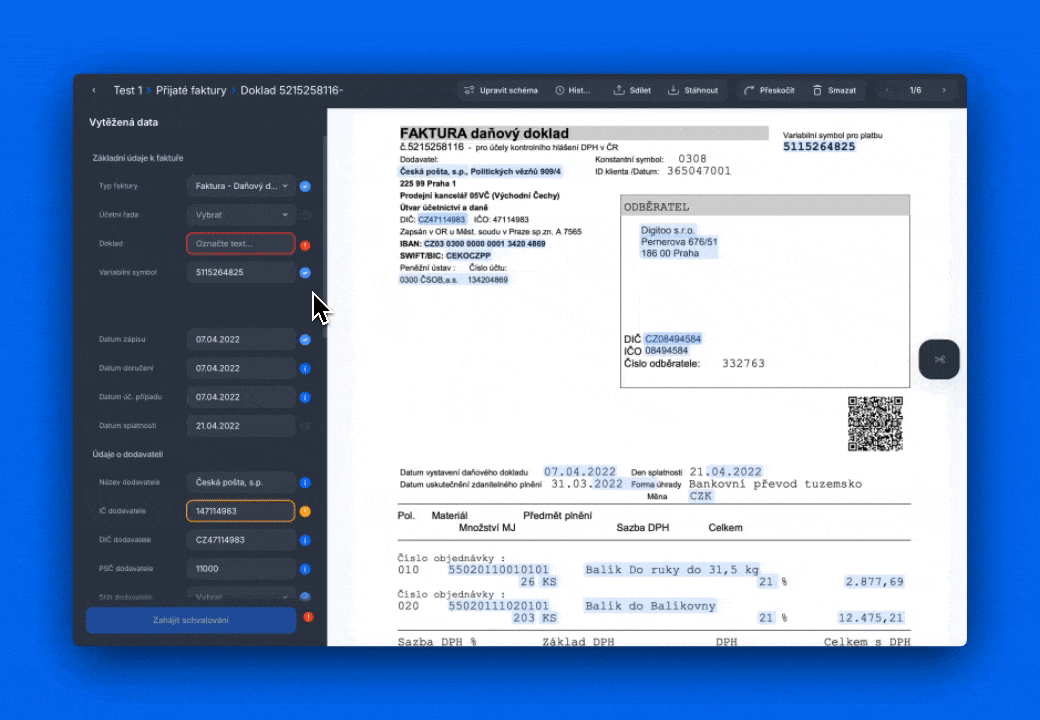This screenshot has height=720, width=1040.
Task: Click red alert icon beside Zahájit schvalování
Action: (308, 617)
